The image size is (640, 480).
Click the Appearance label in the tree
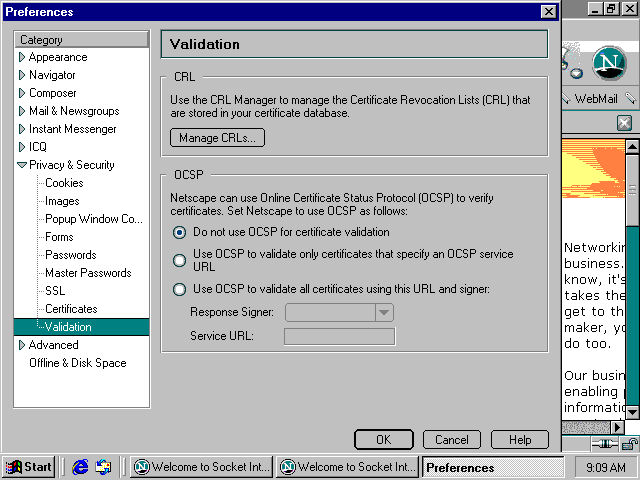pos(58,57)
